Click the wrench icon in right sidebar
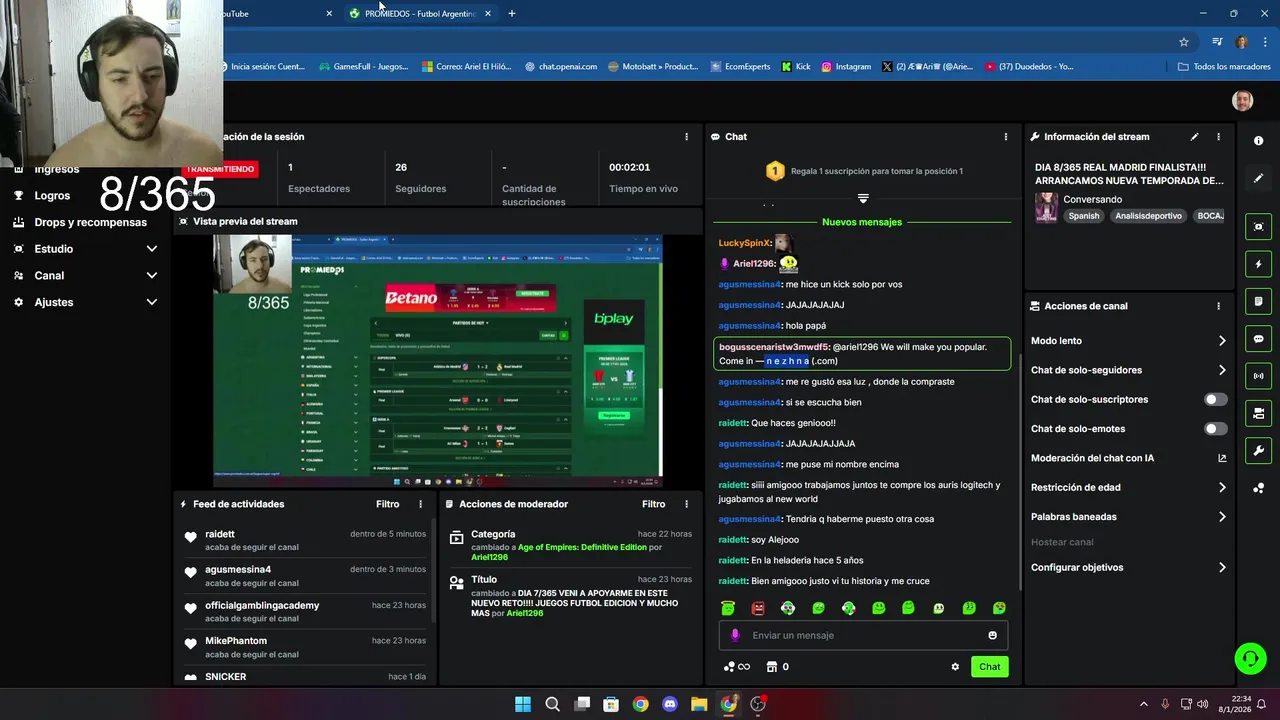This screenshot has height=720, width=1280. [x=1258, y=450]
